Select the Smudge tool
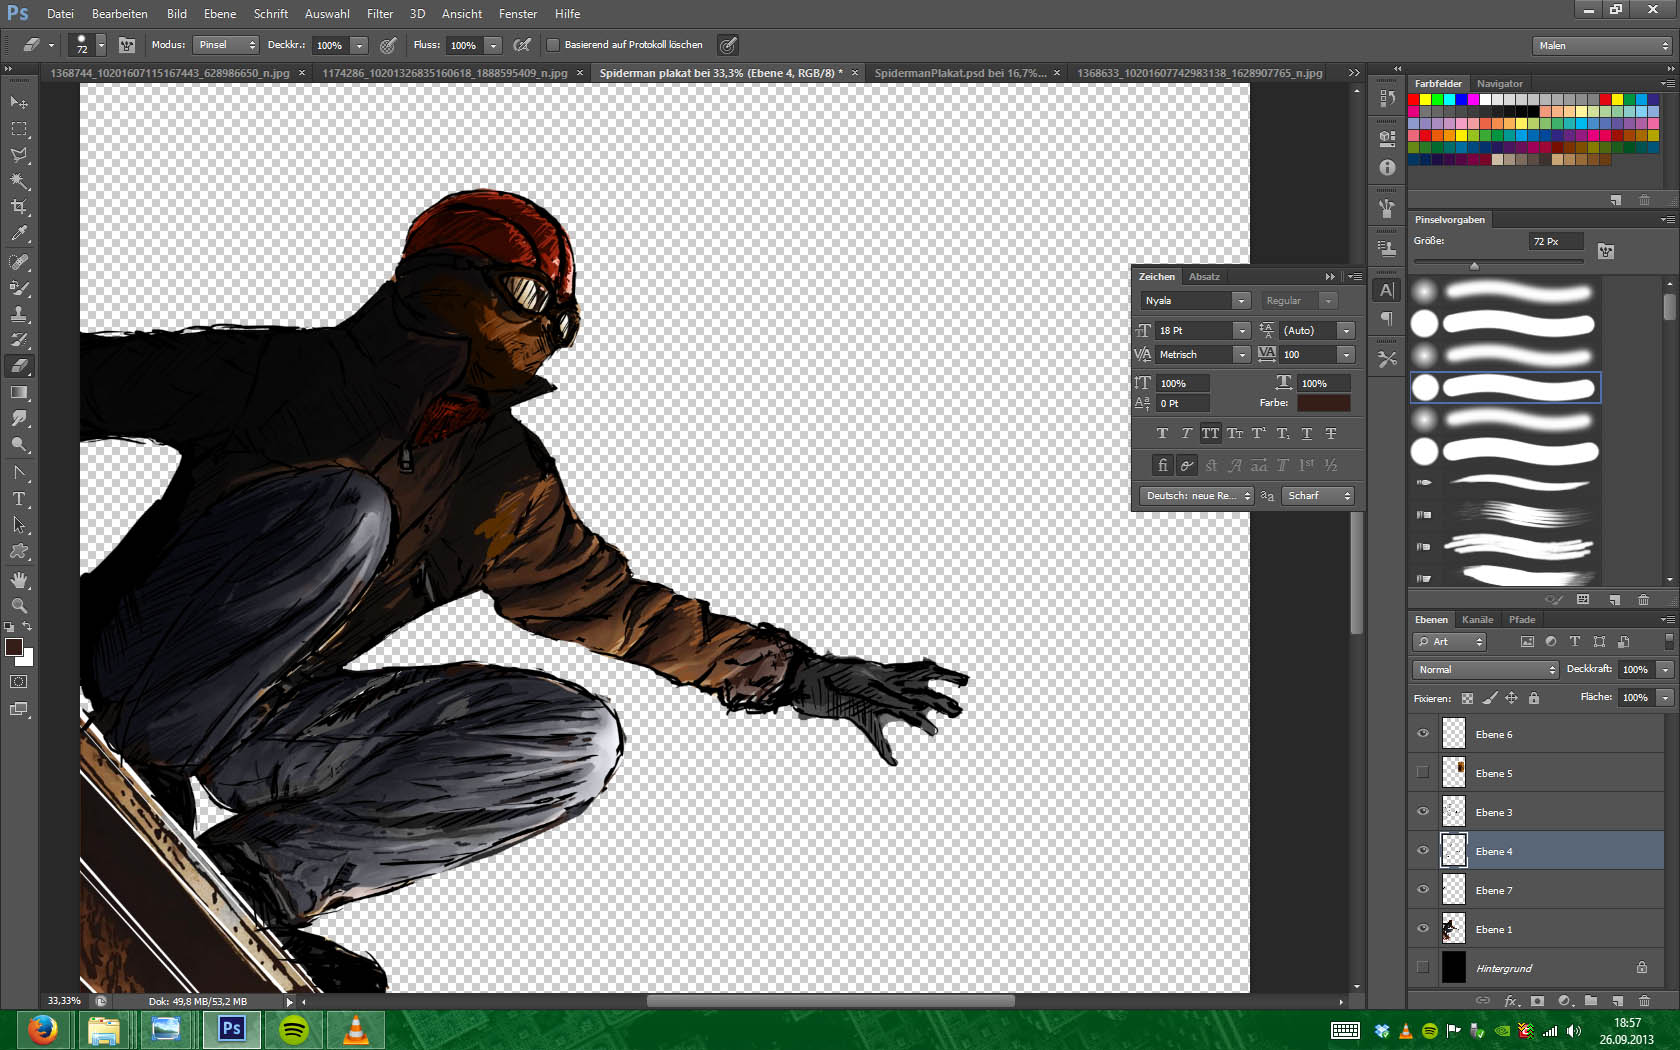This screenshot has height=1050, width=1680. [x=19, y=418]
